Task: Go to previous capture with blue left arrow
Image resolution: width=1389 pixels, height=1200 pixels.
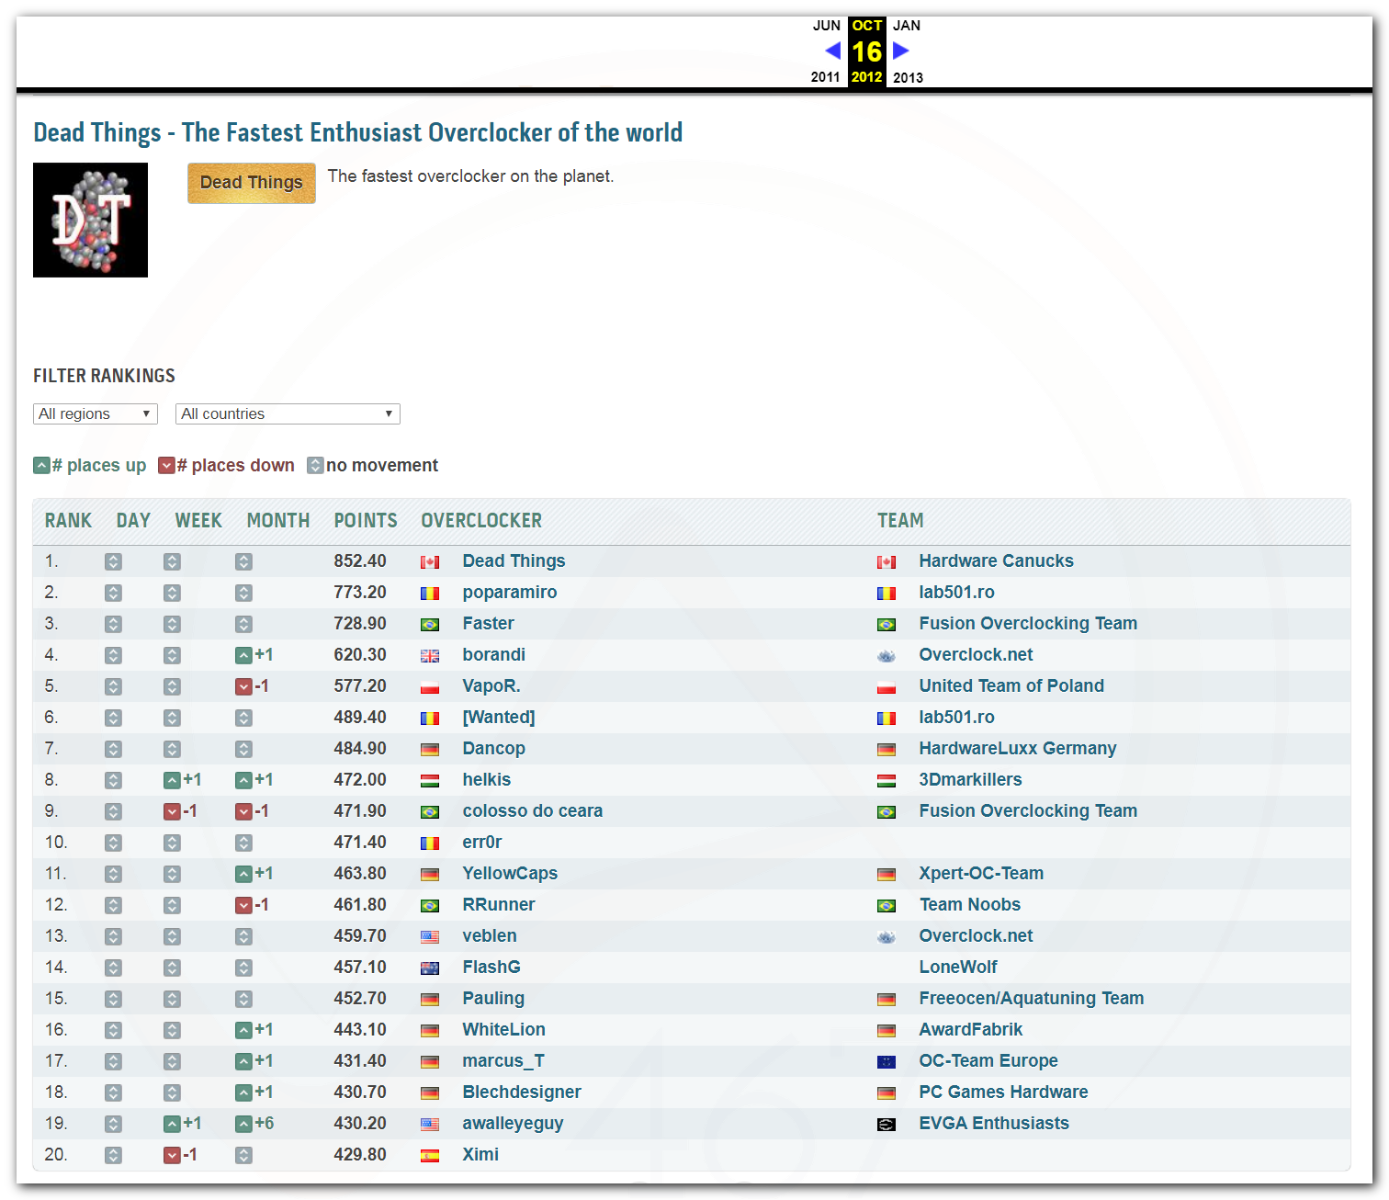Action: point(833,50)
